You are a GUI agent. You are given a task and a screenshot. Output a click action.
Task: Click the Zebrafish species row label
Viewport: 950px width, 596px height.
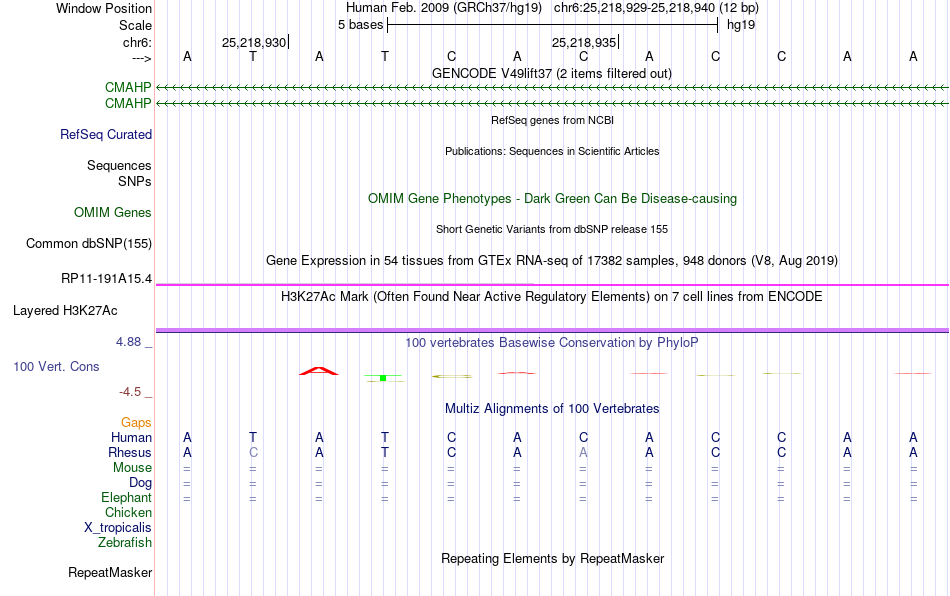tap(125, 543)
